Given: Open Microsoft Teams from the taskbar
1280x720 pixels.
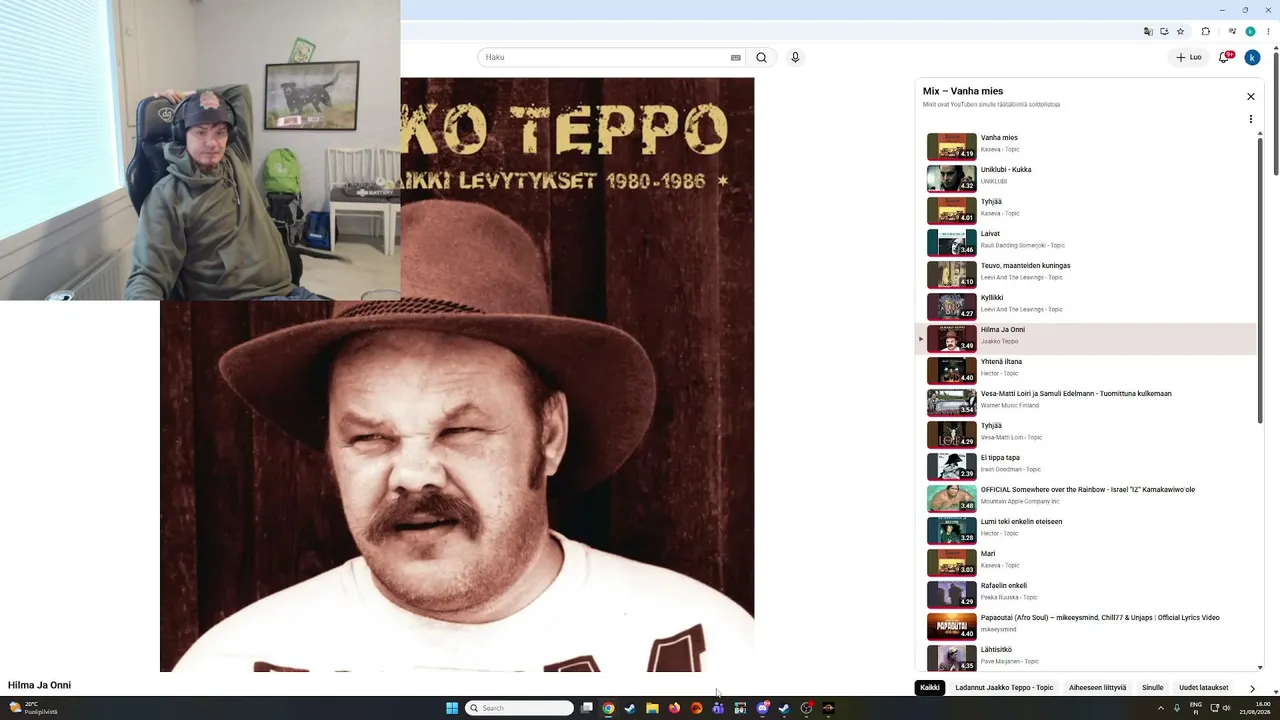Looking at the screenshot, I should pyautogui.click(x=718, y=708).
